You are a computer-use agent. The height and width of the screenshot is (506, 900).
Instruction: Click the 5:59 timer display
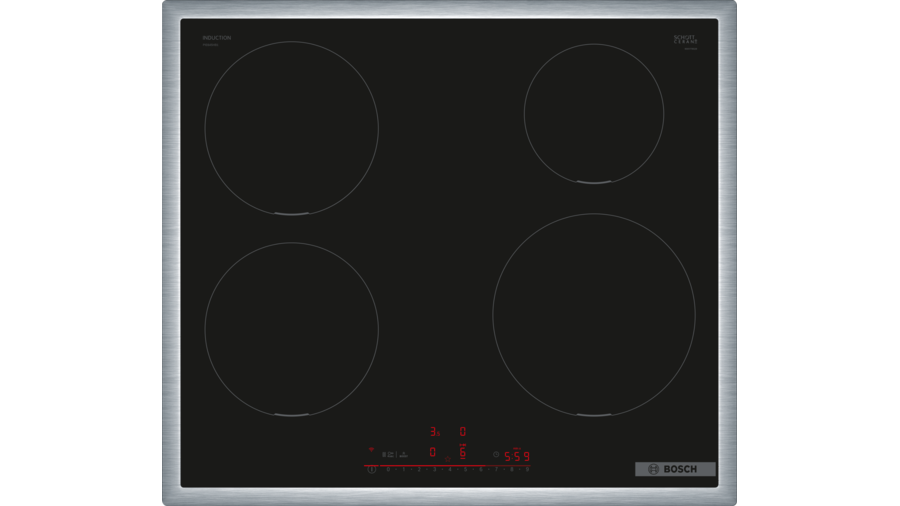point(516,456)
